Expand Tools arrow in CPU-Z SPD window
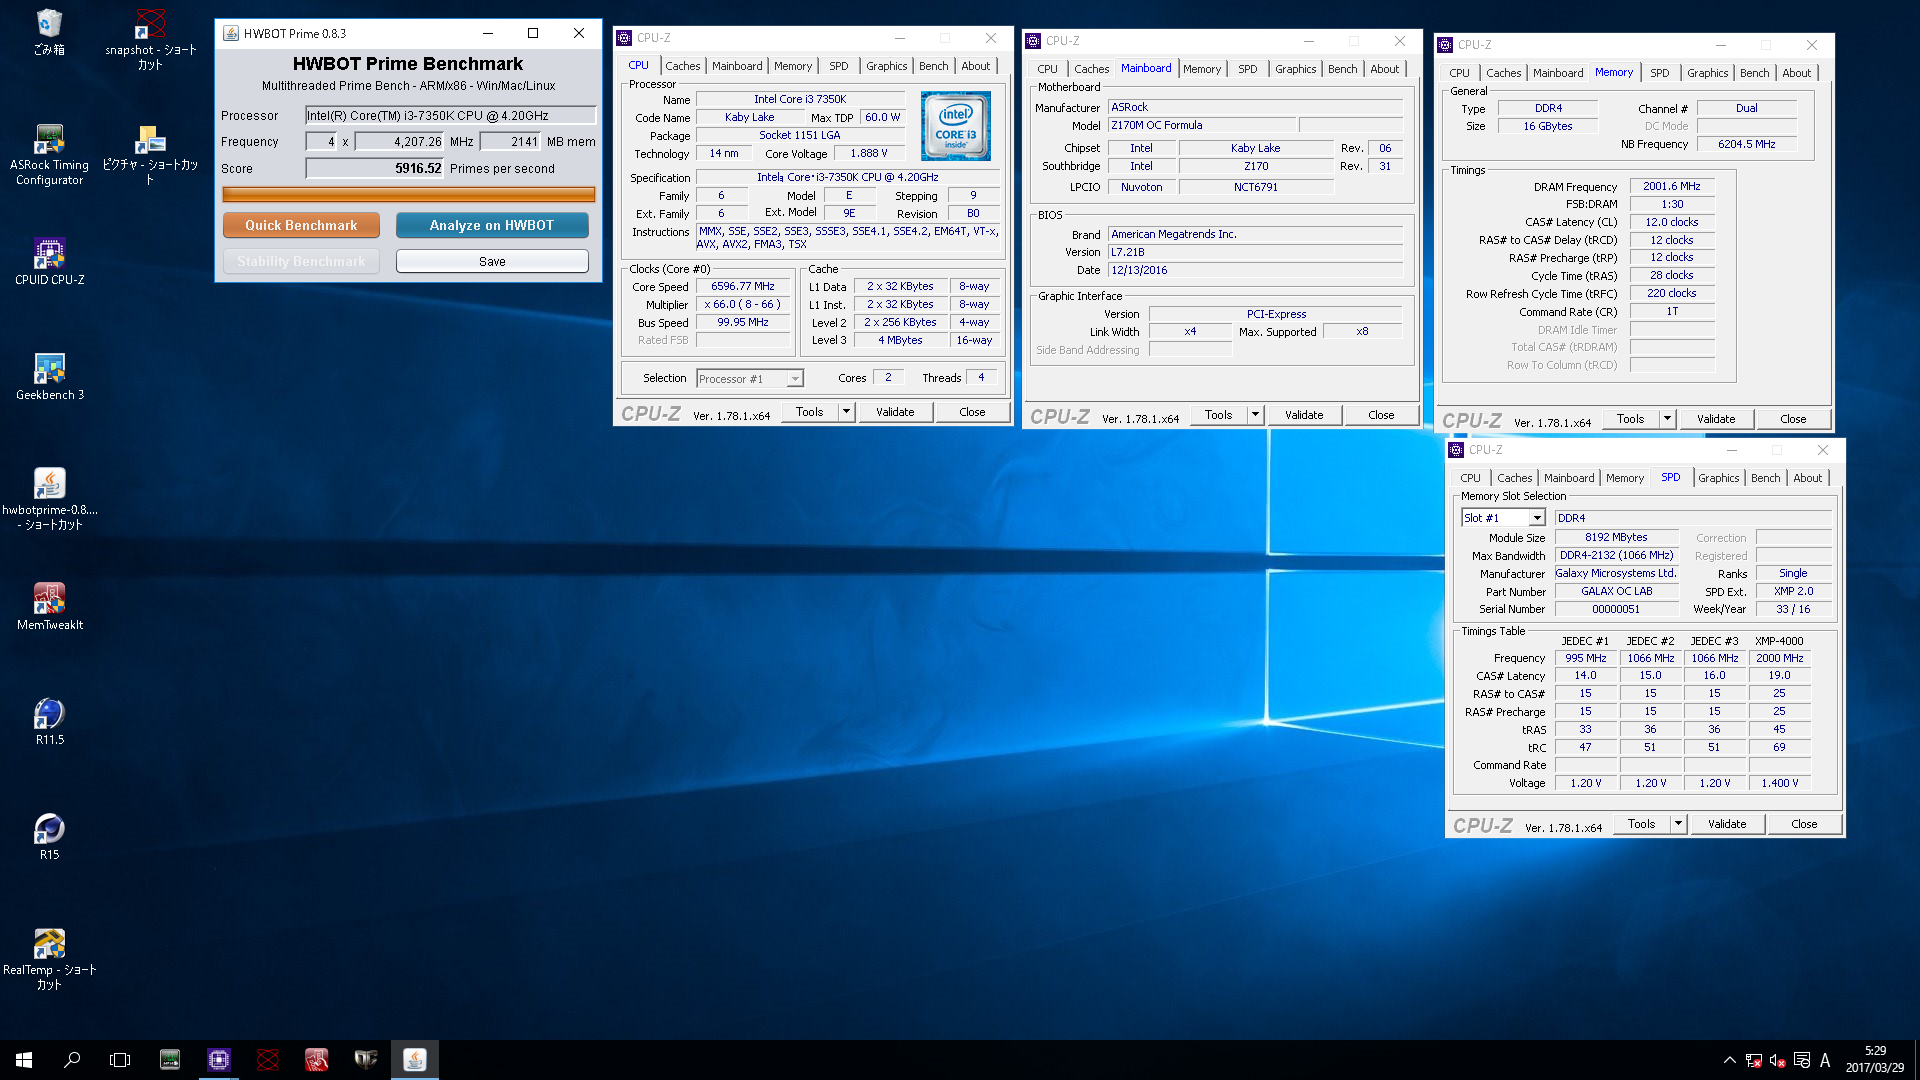1920x1080 pixels. pos(1678,824)
